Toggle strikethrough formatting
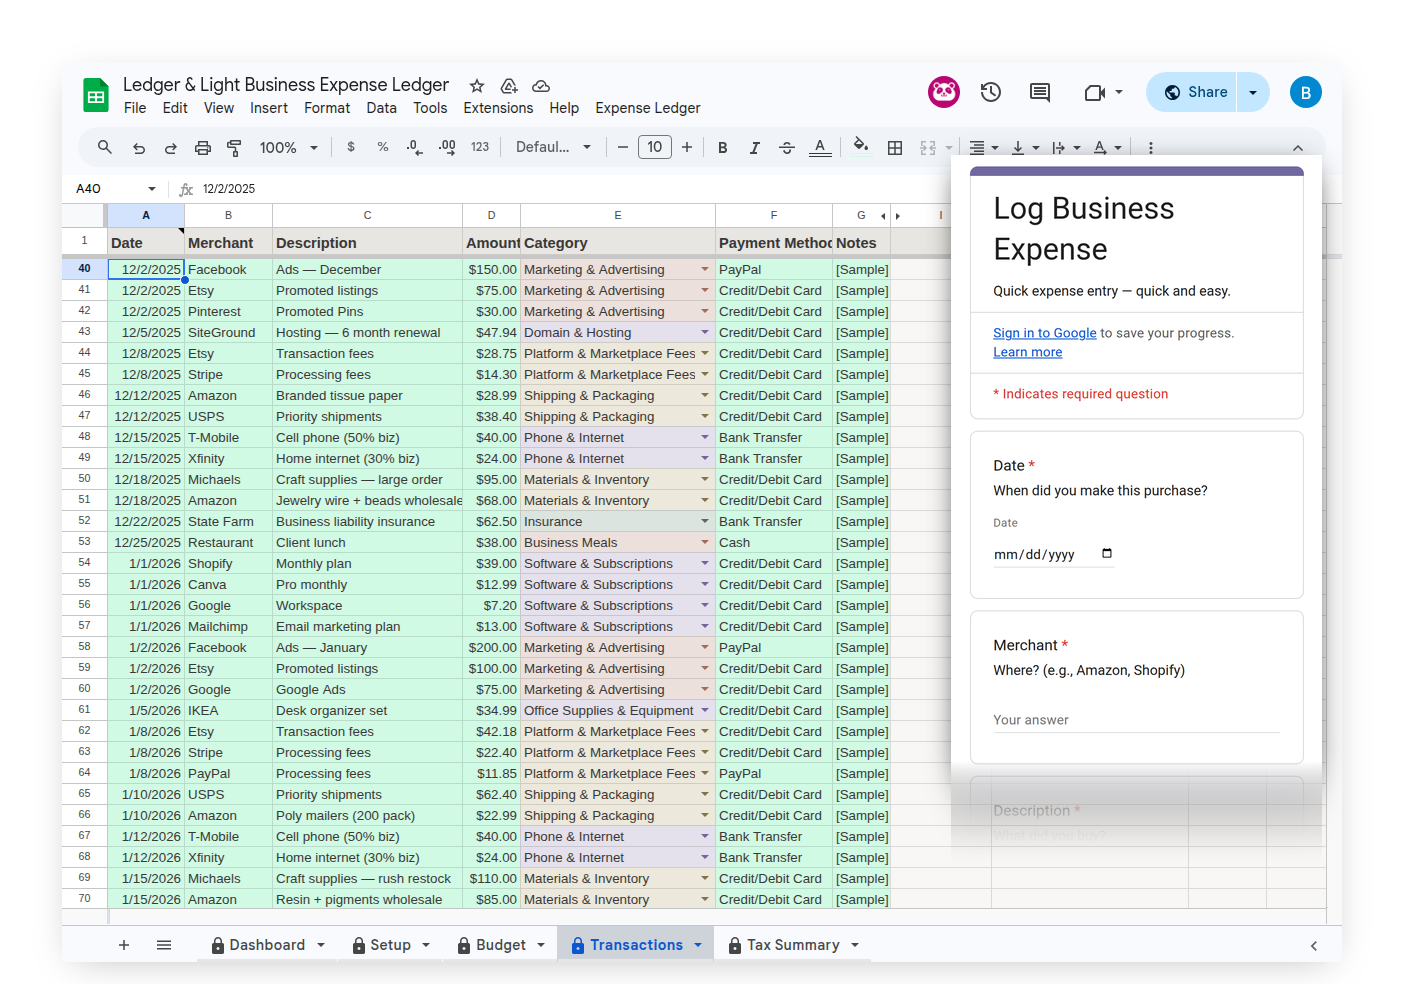Viewport: 1404px width, 984px height. (x=787, y=148)
